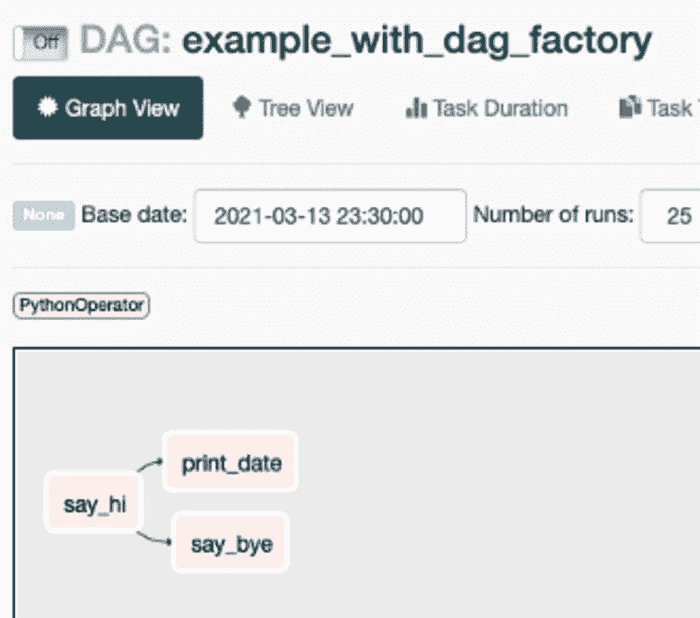Select the print_date task node
The height and width of the screenshot is (618, 700).
coord(231,463)
